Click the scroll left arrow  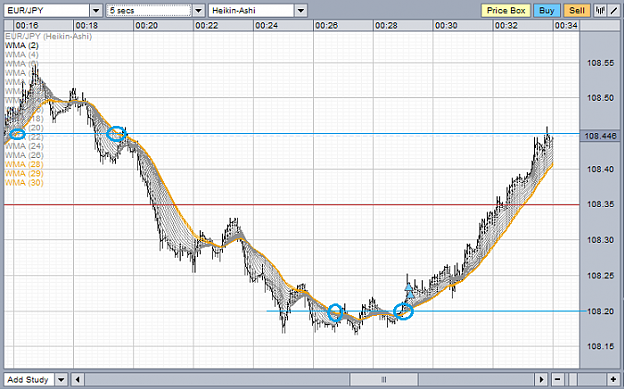click(78, 379)
